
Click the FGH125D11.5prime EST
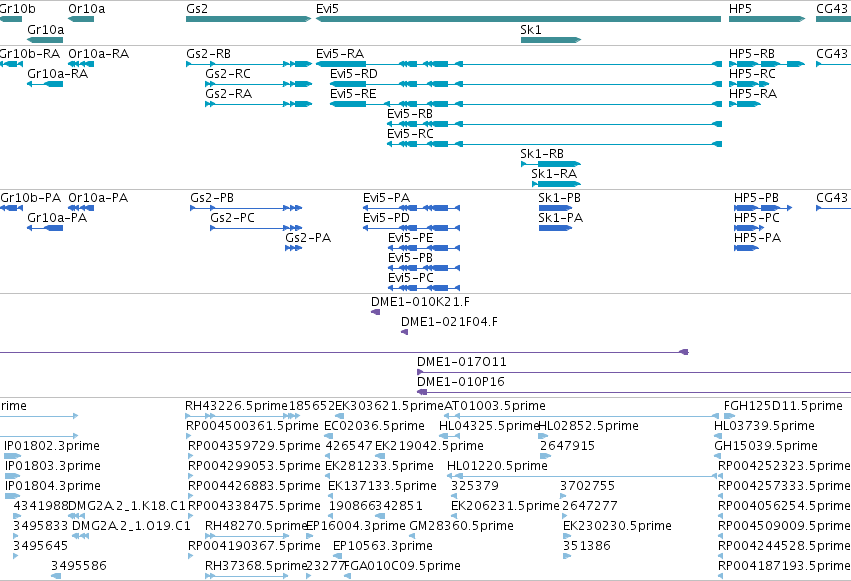click(729, 416)
